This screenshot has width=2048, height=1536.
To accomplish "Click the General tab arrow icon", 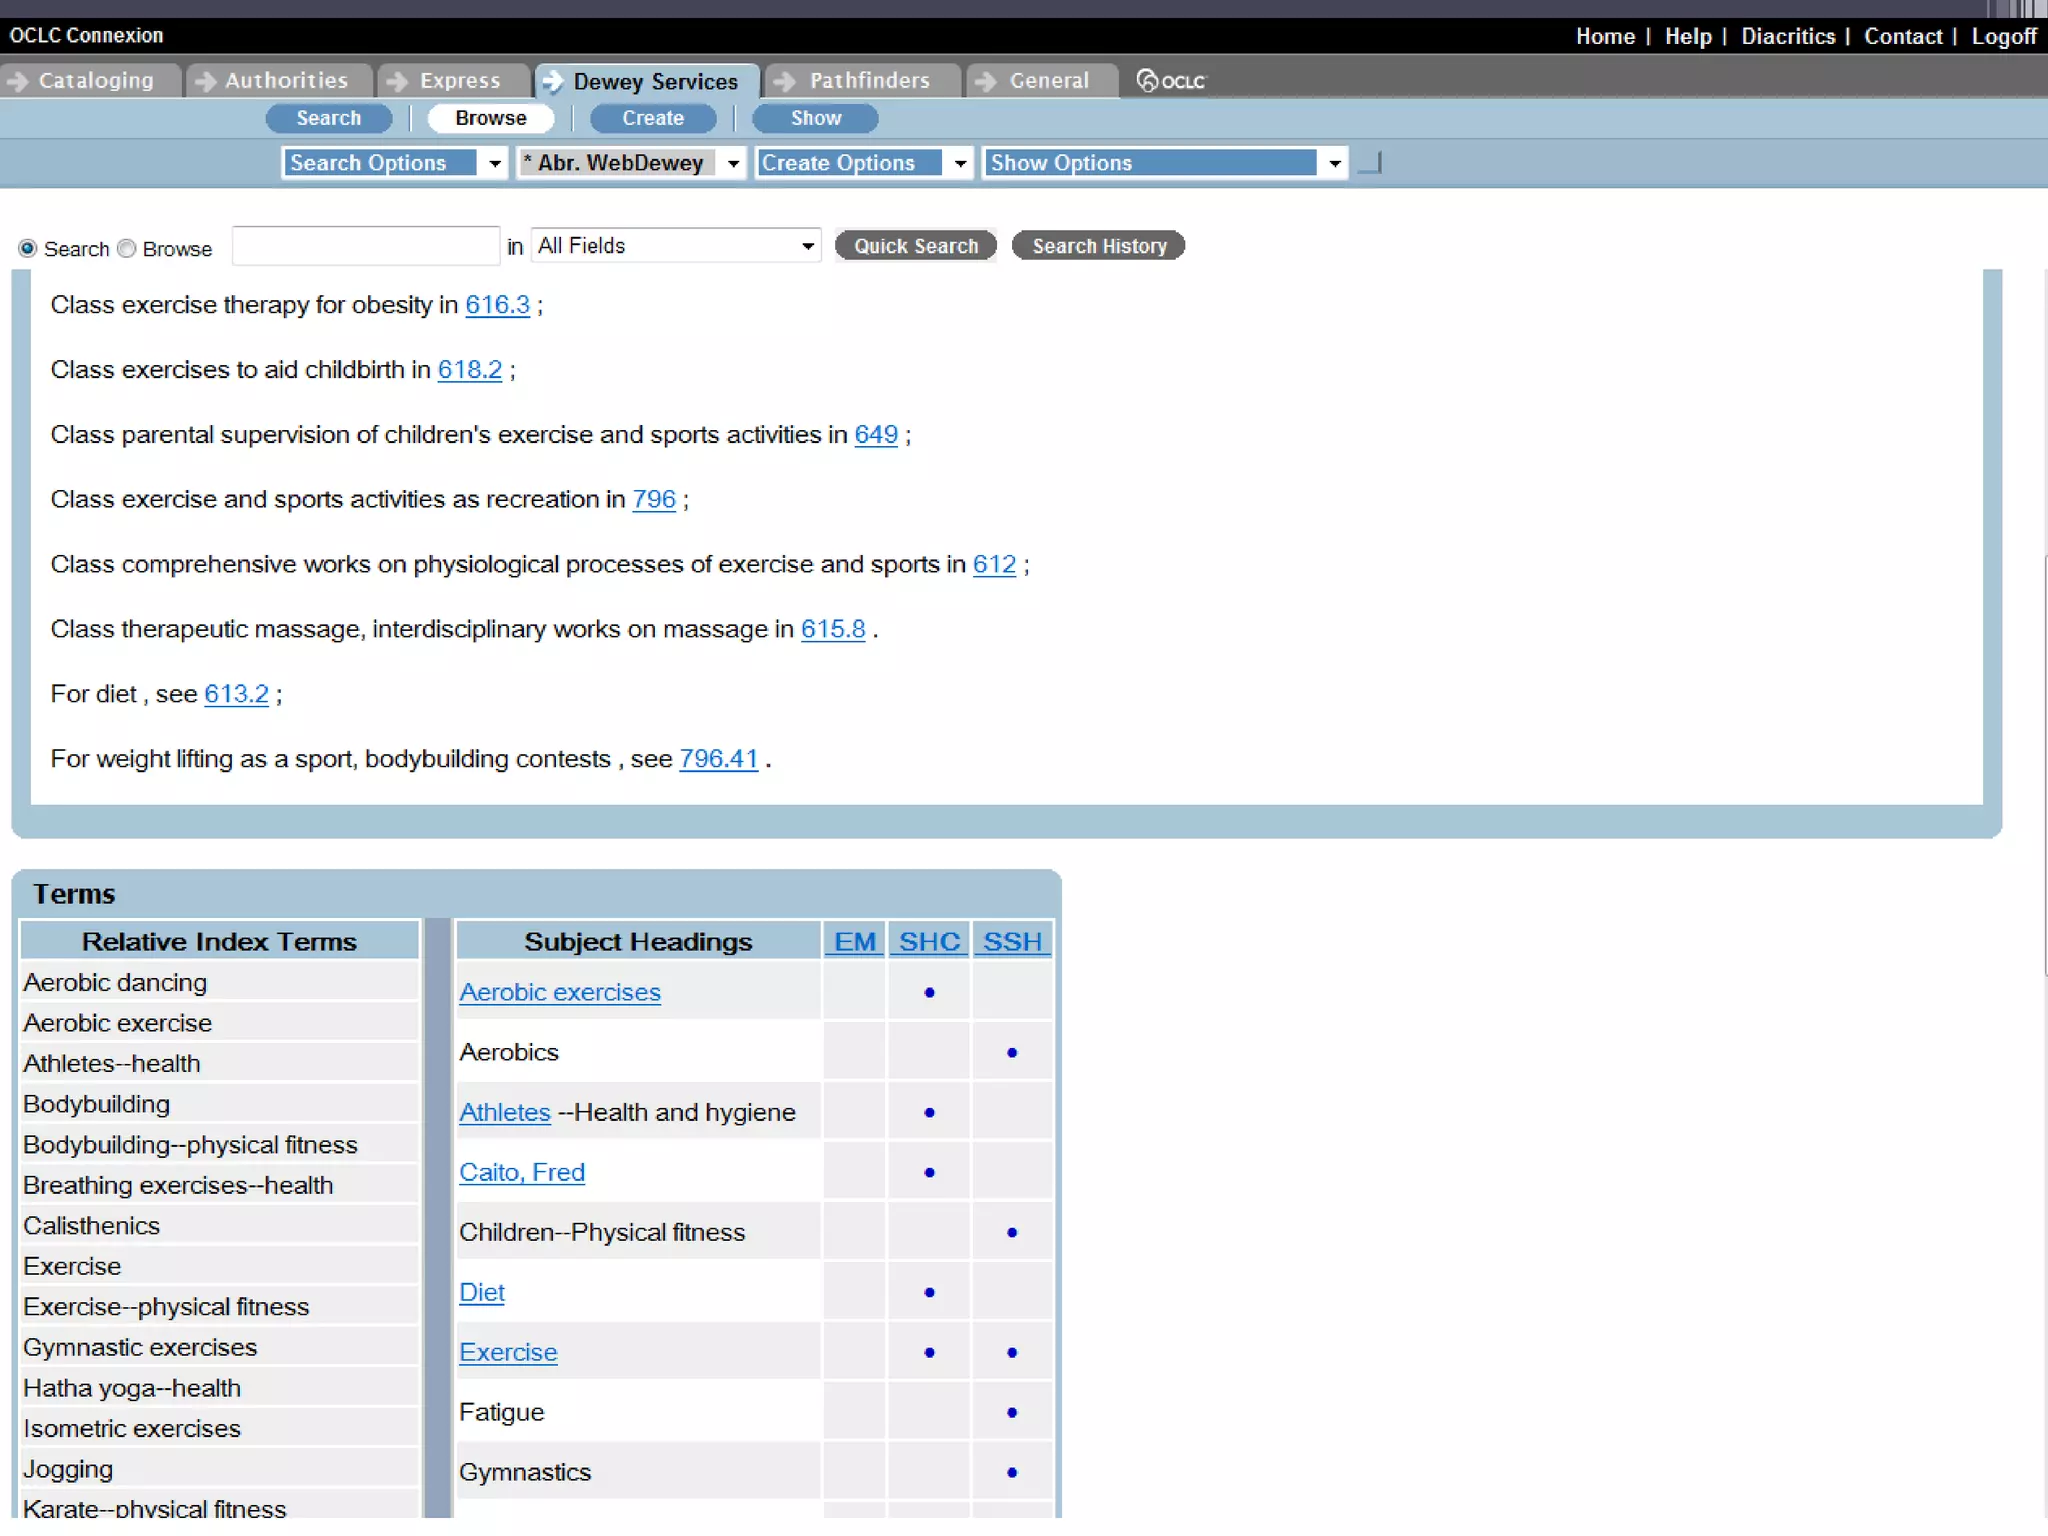I will tap(985, 80).
